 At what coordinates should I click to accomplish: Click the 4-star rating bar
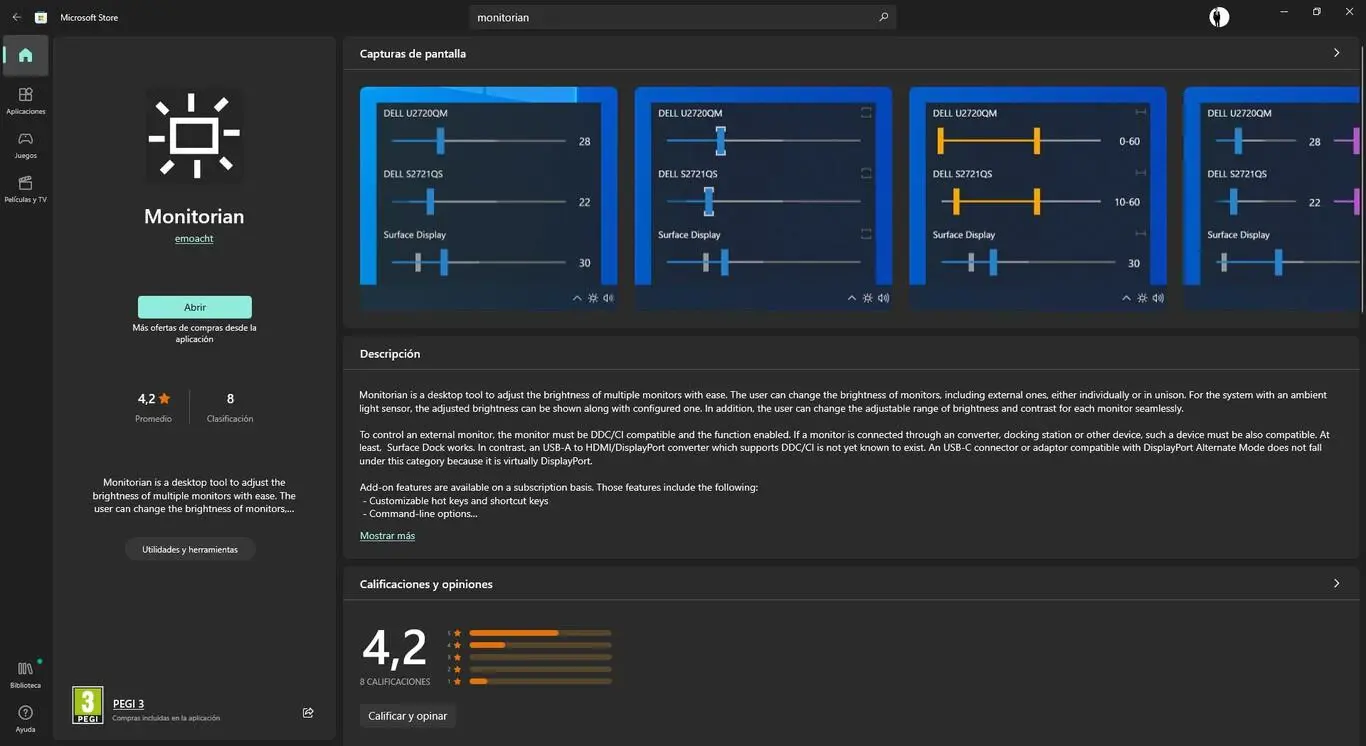click(540, 645)
